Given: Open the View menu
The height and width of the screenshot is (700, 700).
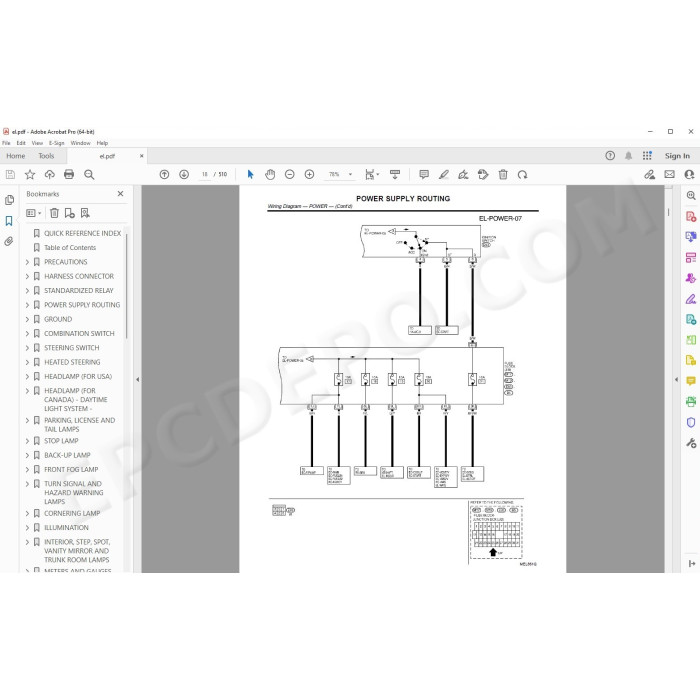Looking at the screenshot, I should tap(37, 143).
